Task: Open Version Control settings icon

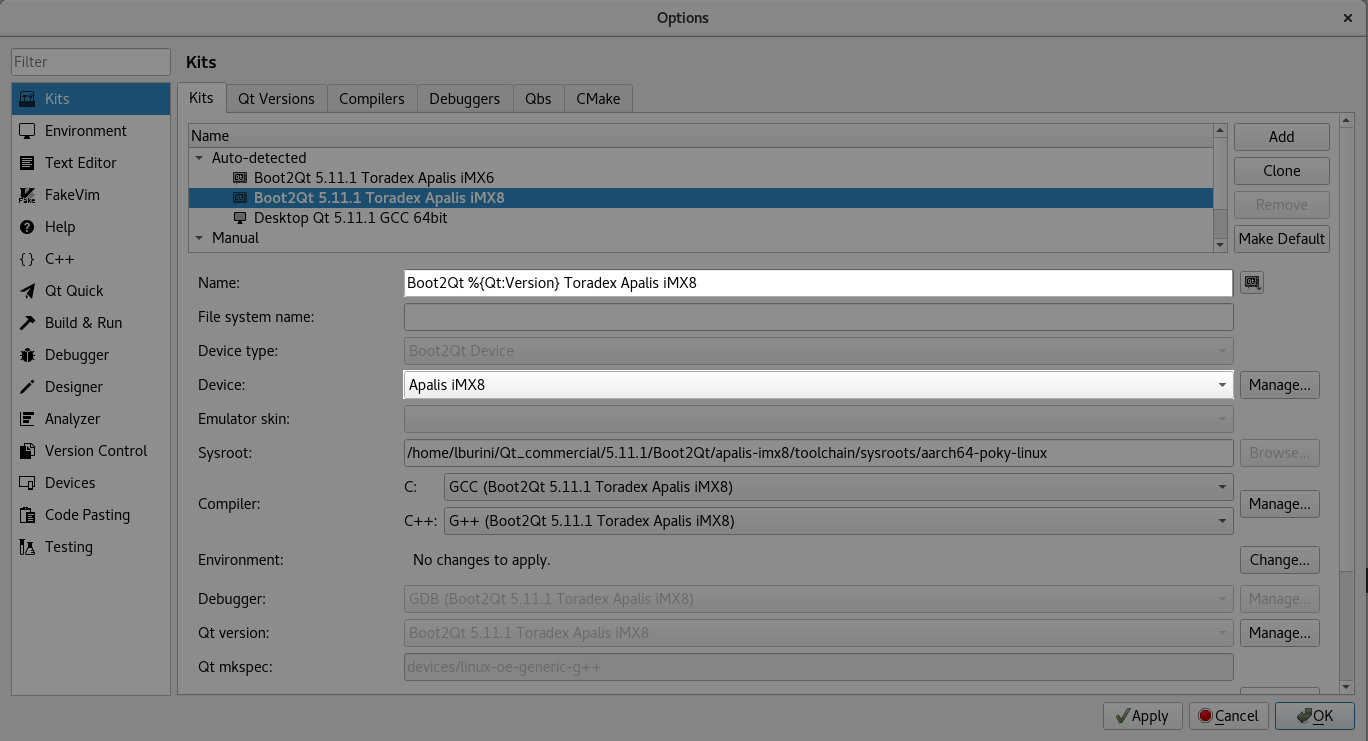Action: pos(27,451)
